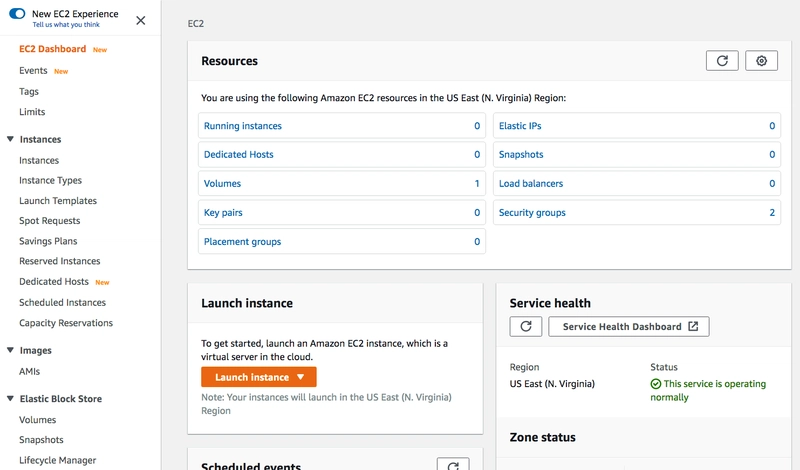
Task: Open Savings Plans in sidebar
Action: [x=48, y=241]
